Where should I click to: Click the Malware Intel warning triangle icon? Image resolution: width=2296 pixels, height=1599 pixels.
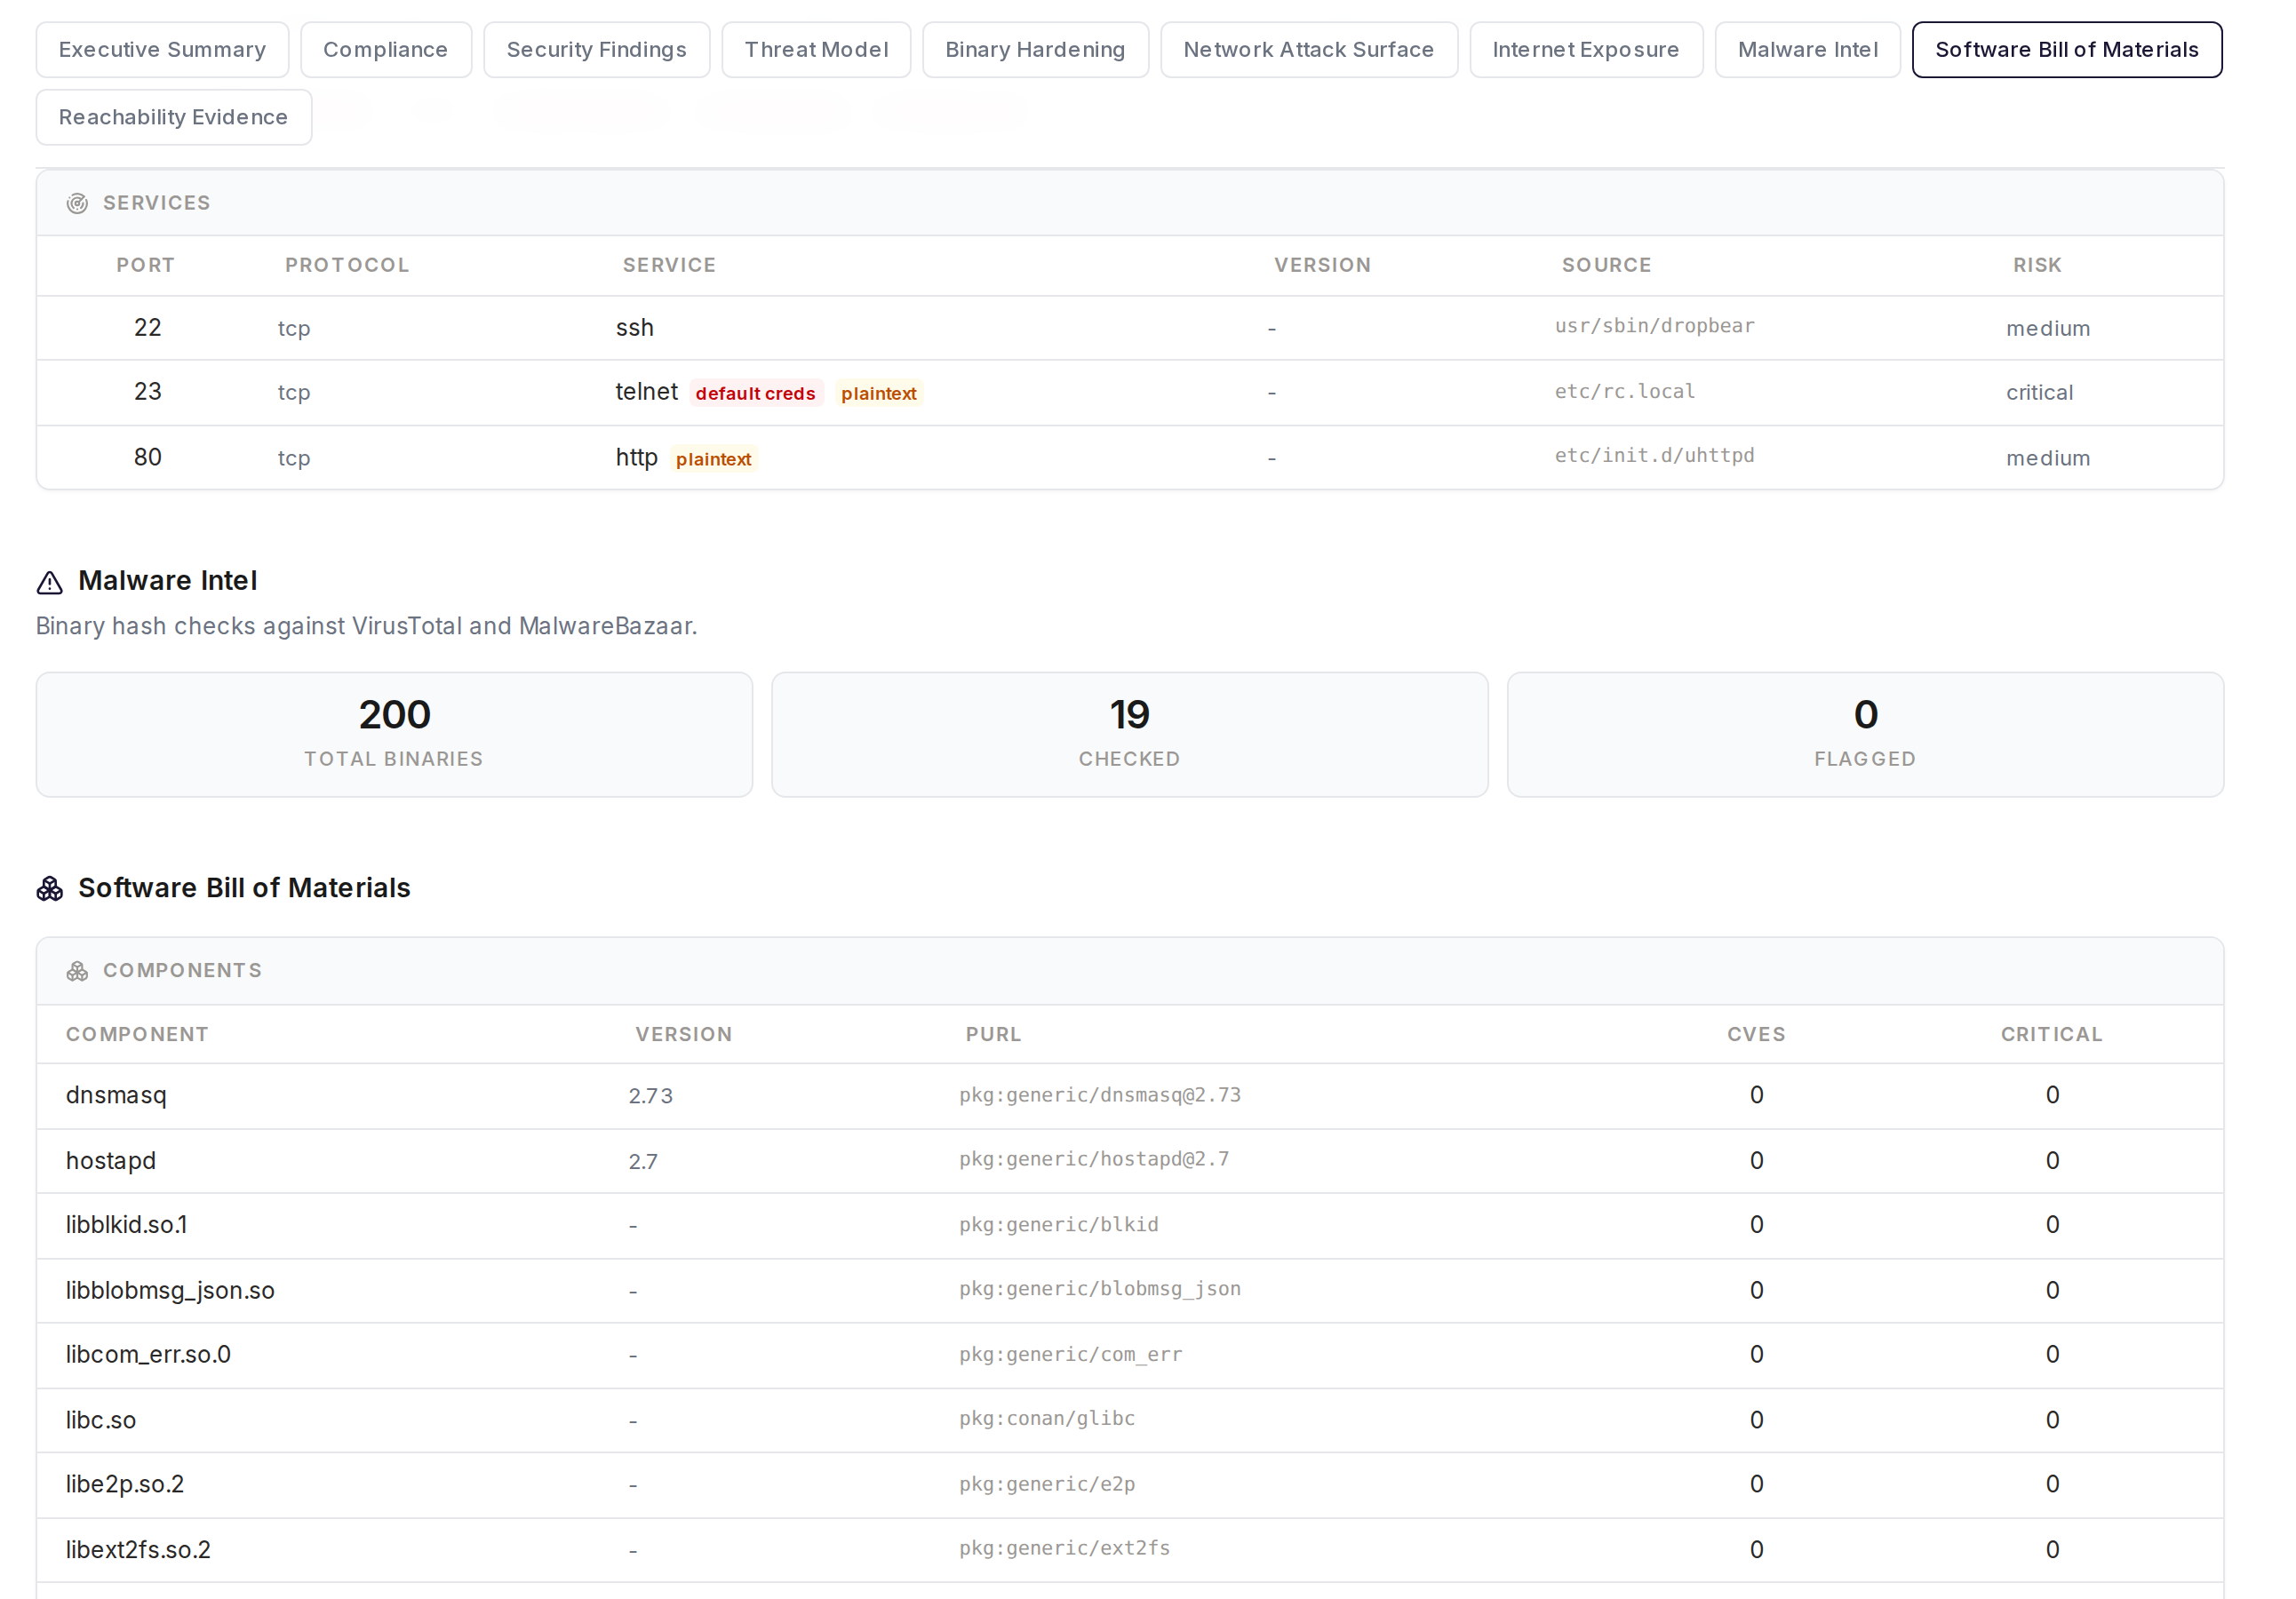[50, 582]
